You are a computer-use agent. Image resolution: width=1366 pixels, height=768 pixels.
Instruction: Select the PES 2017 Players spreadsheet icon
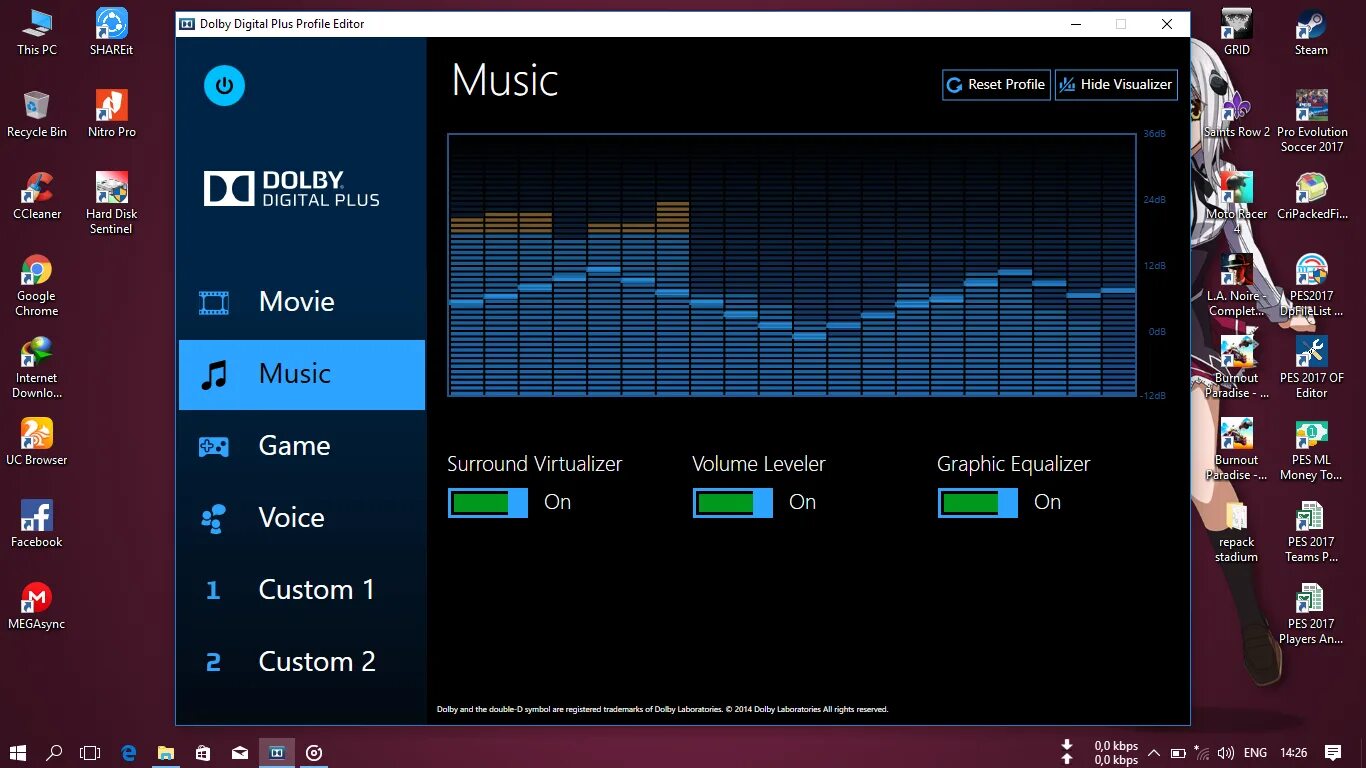point(1311,613)
